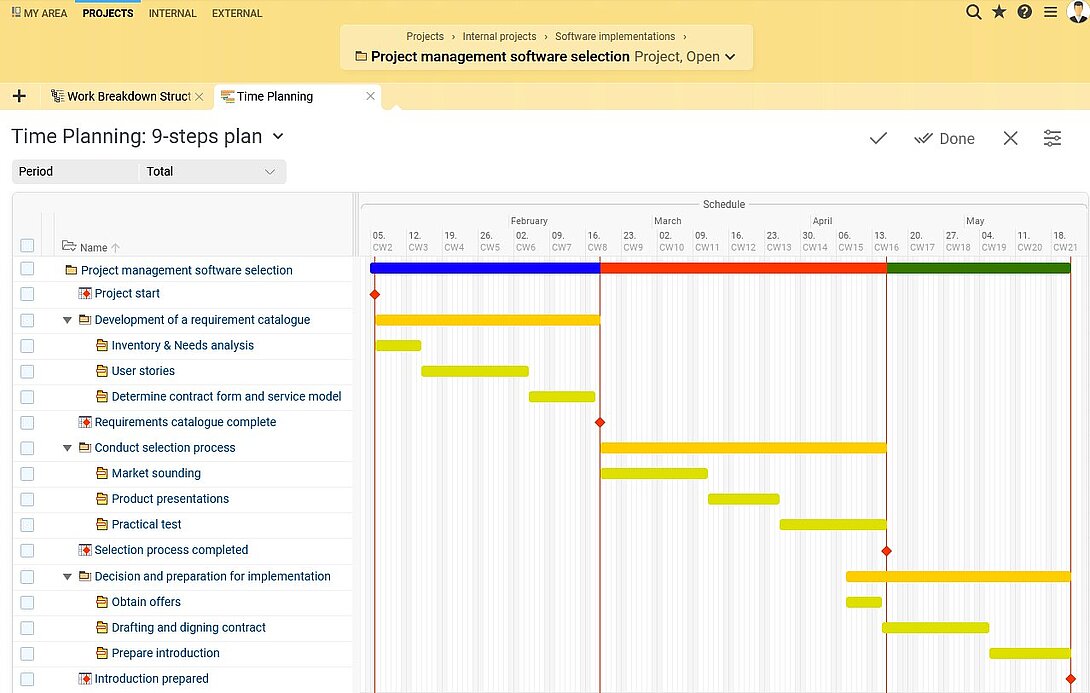Click the User stories folder icon
1090x693 pixels.
(102, 370)
